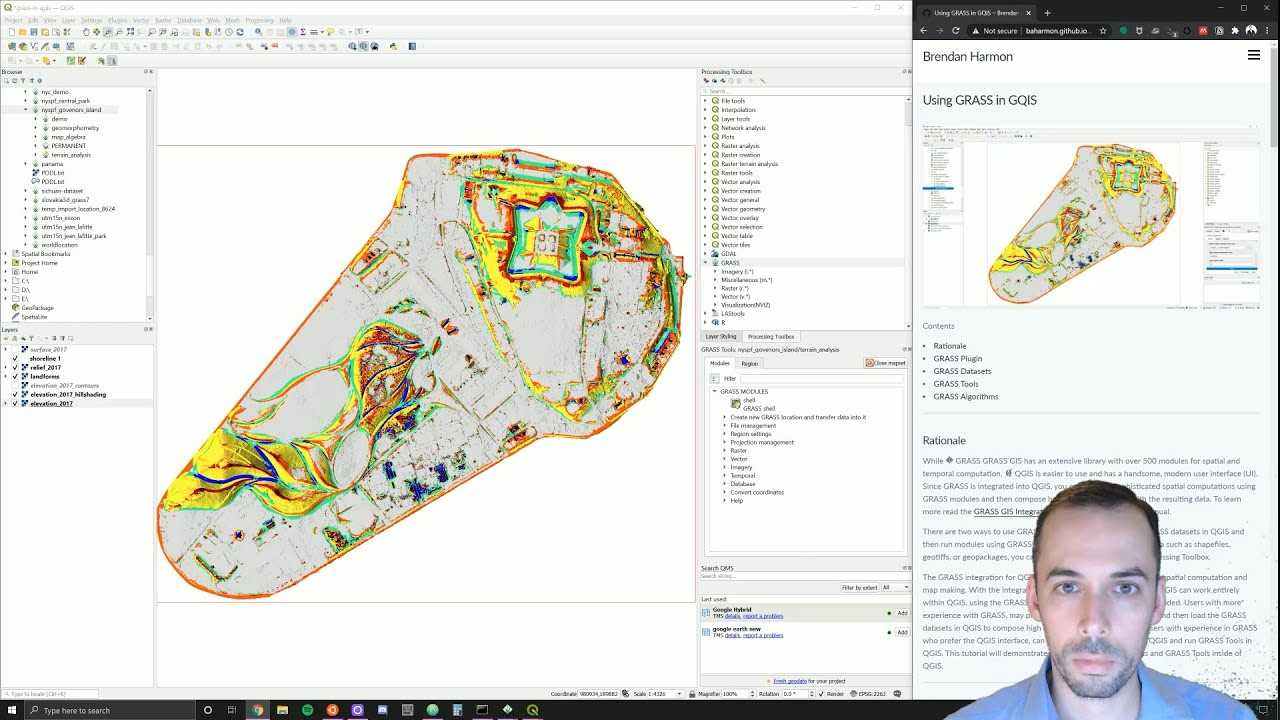Click the Map Tips speech bubble icon

[330, 31]
